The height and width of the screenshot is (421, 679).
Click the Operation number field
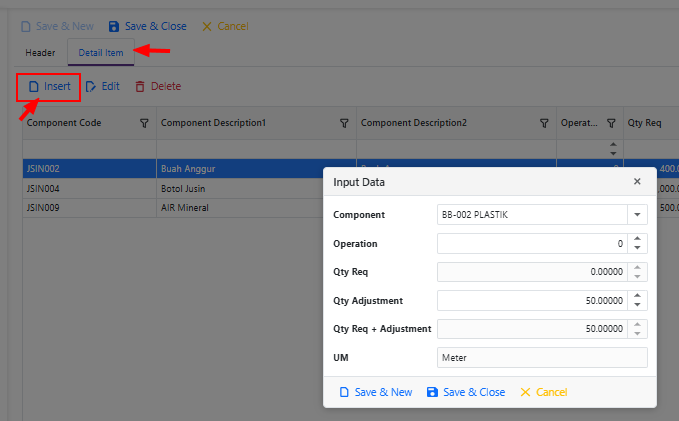pyautogui.click(x=532, y=243)
